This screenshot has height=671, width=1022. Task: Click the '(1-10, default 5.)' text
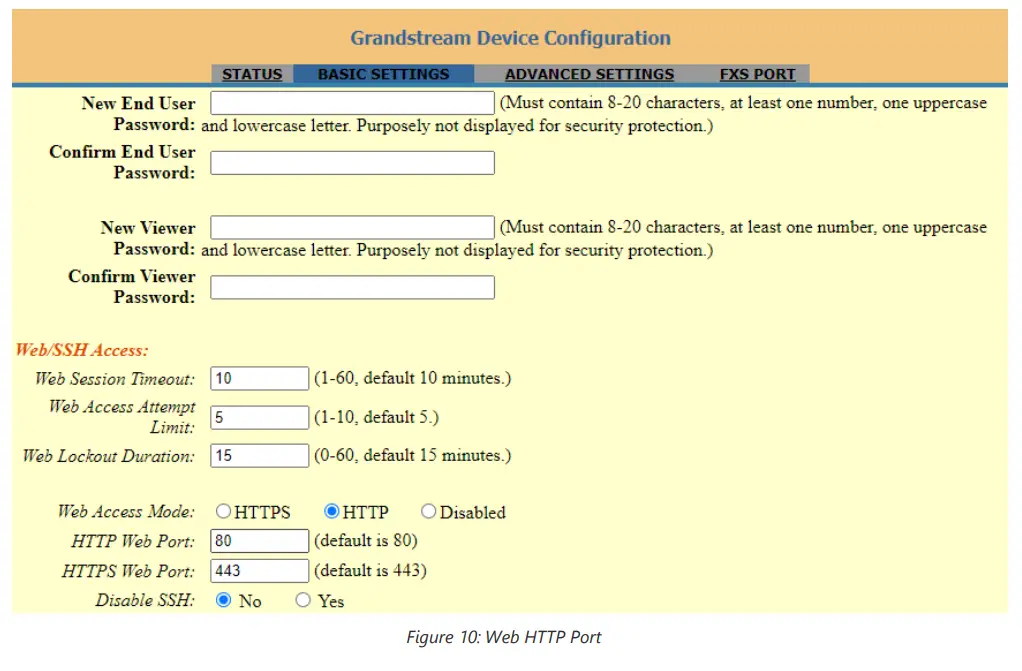[x=376, y=417]
